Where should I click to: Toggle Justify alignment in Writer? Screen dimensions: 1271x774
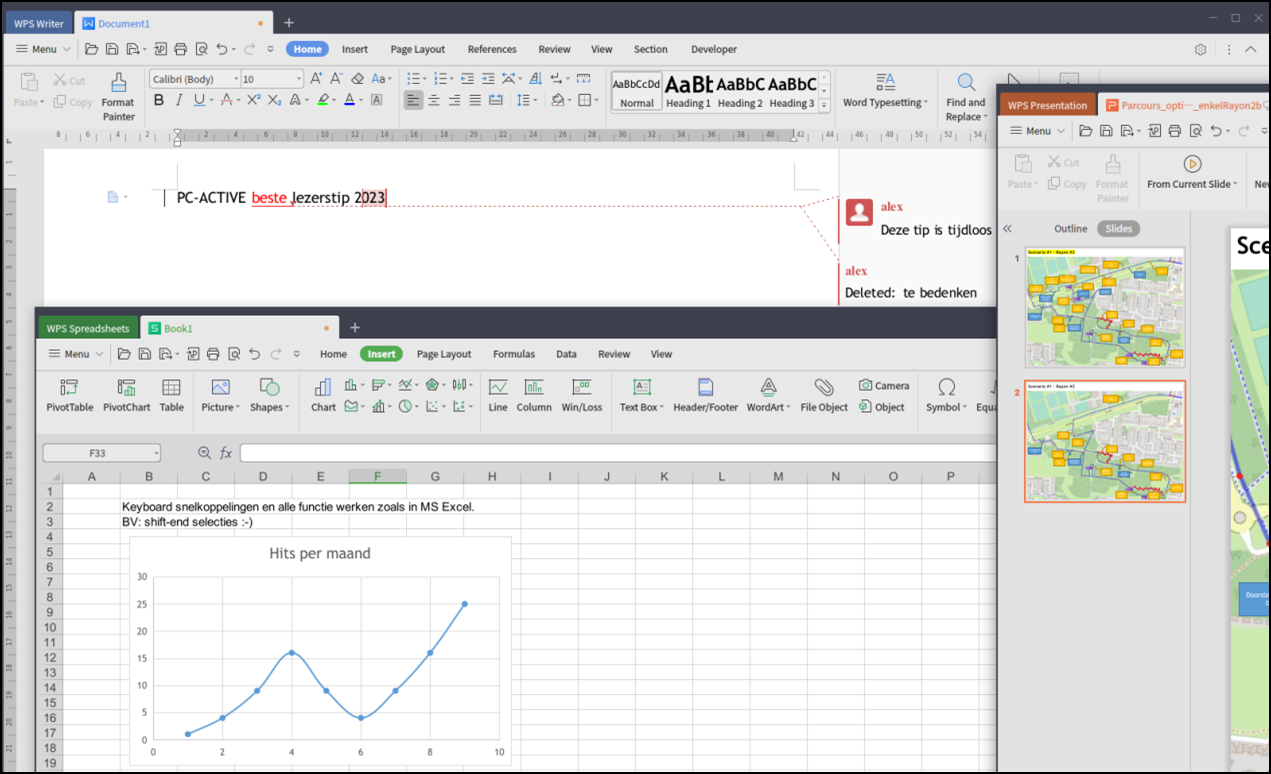click(475, 100)
